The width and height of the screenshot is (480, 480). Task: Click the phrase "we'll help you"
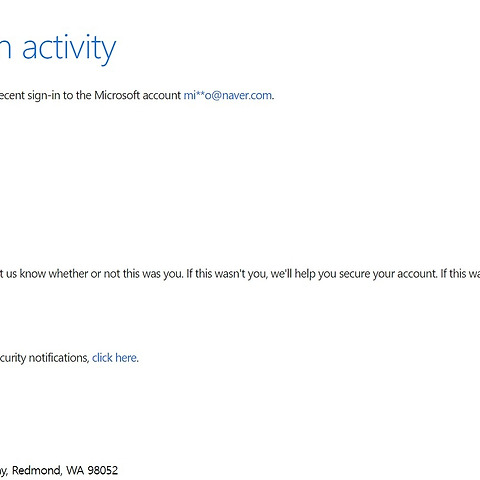coord(304,274)
